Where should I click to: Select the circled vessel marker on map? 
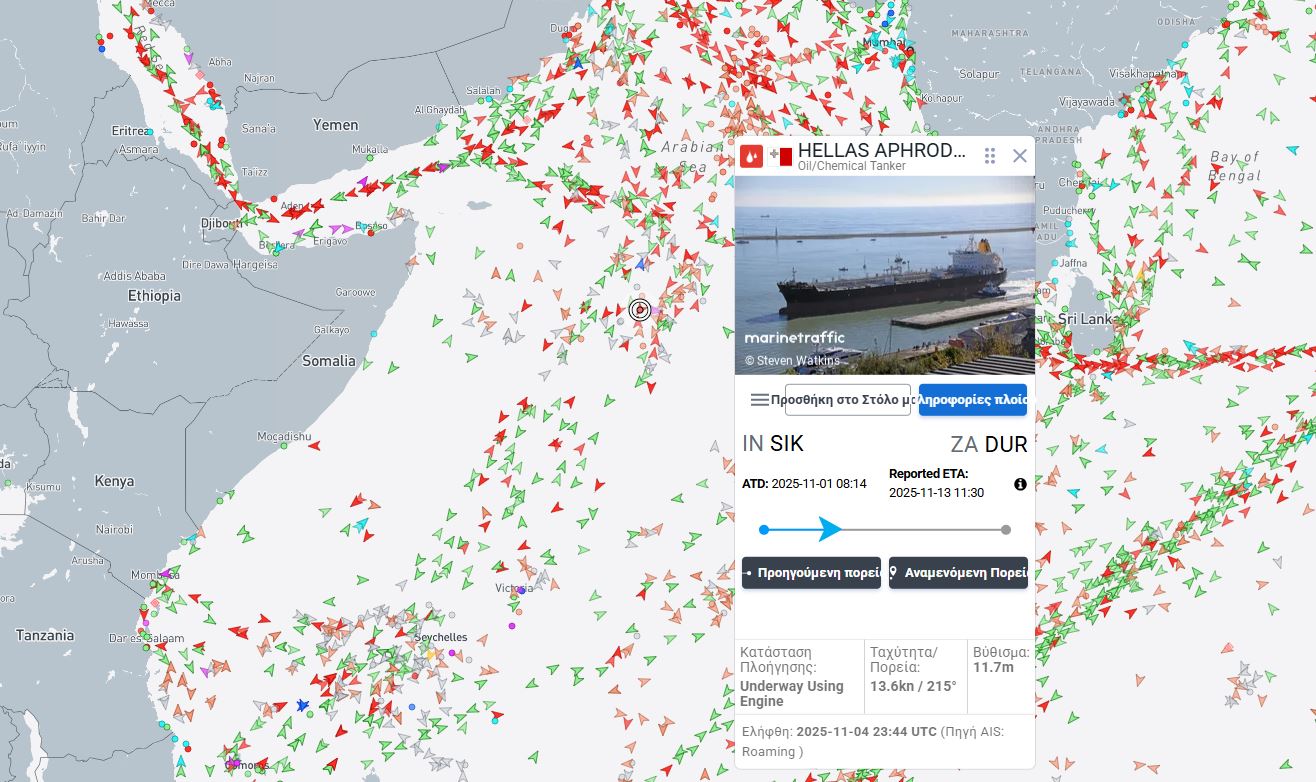click(640, 310)
